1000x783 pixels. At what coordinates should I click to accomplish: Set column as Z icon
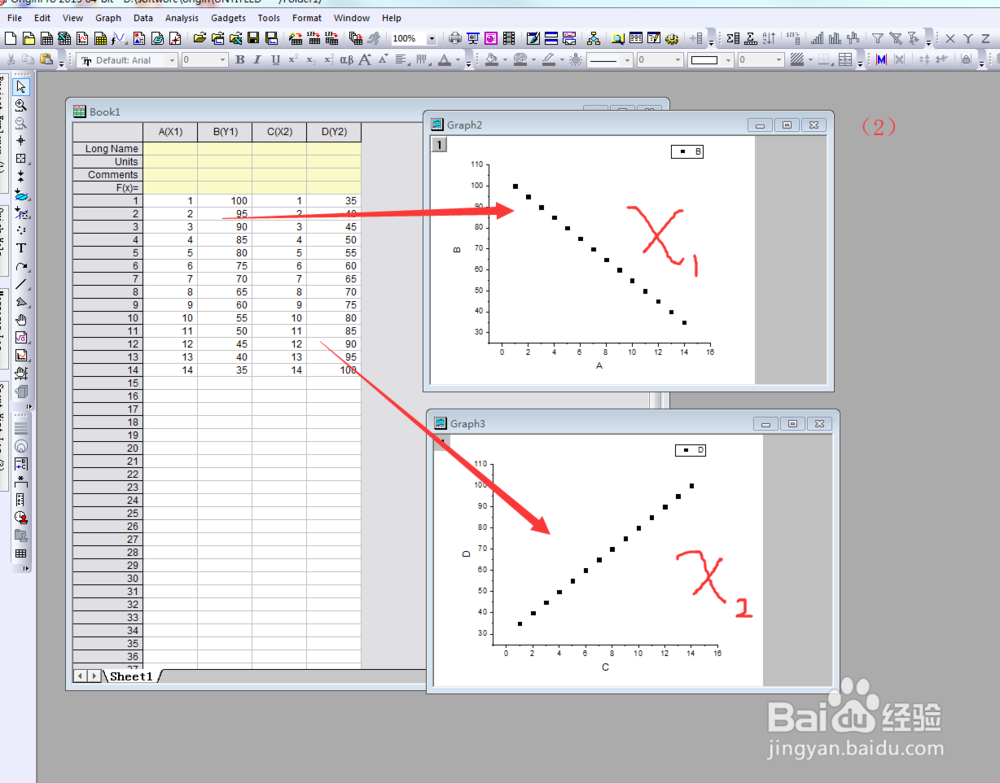coord(986,39)
